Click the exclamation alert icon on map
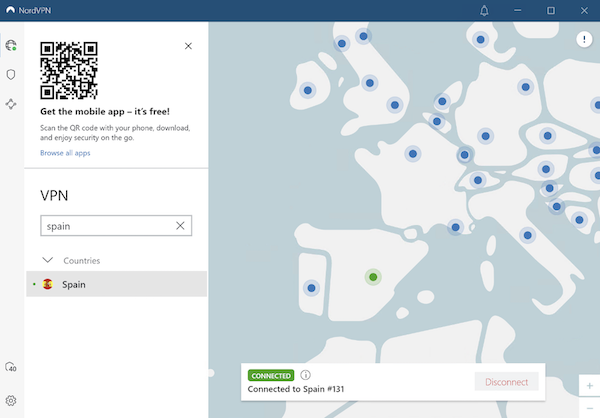 click(x=584, y=39)
